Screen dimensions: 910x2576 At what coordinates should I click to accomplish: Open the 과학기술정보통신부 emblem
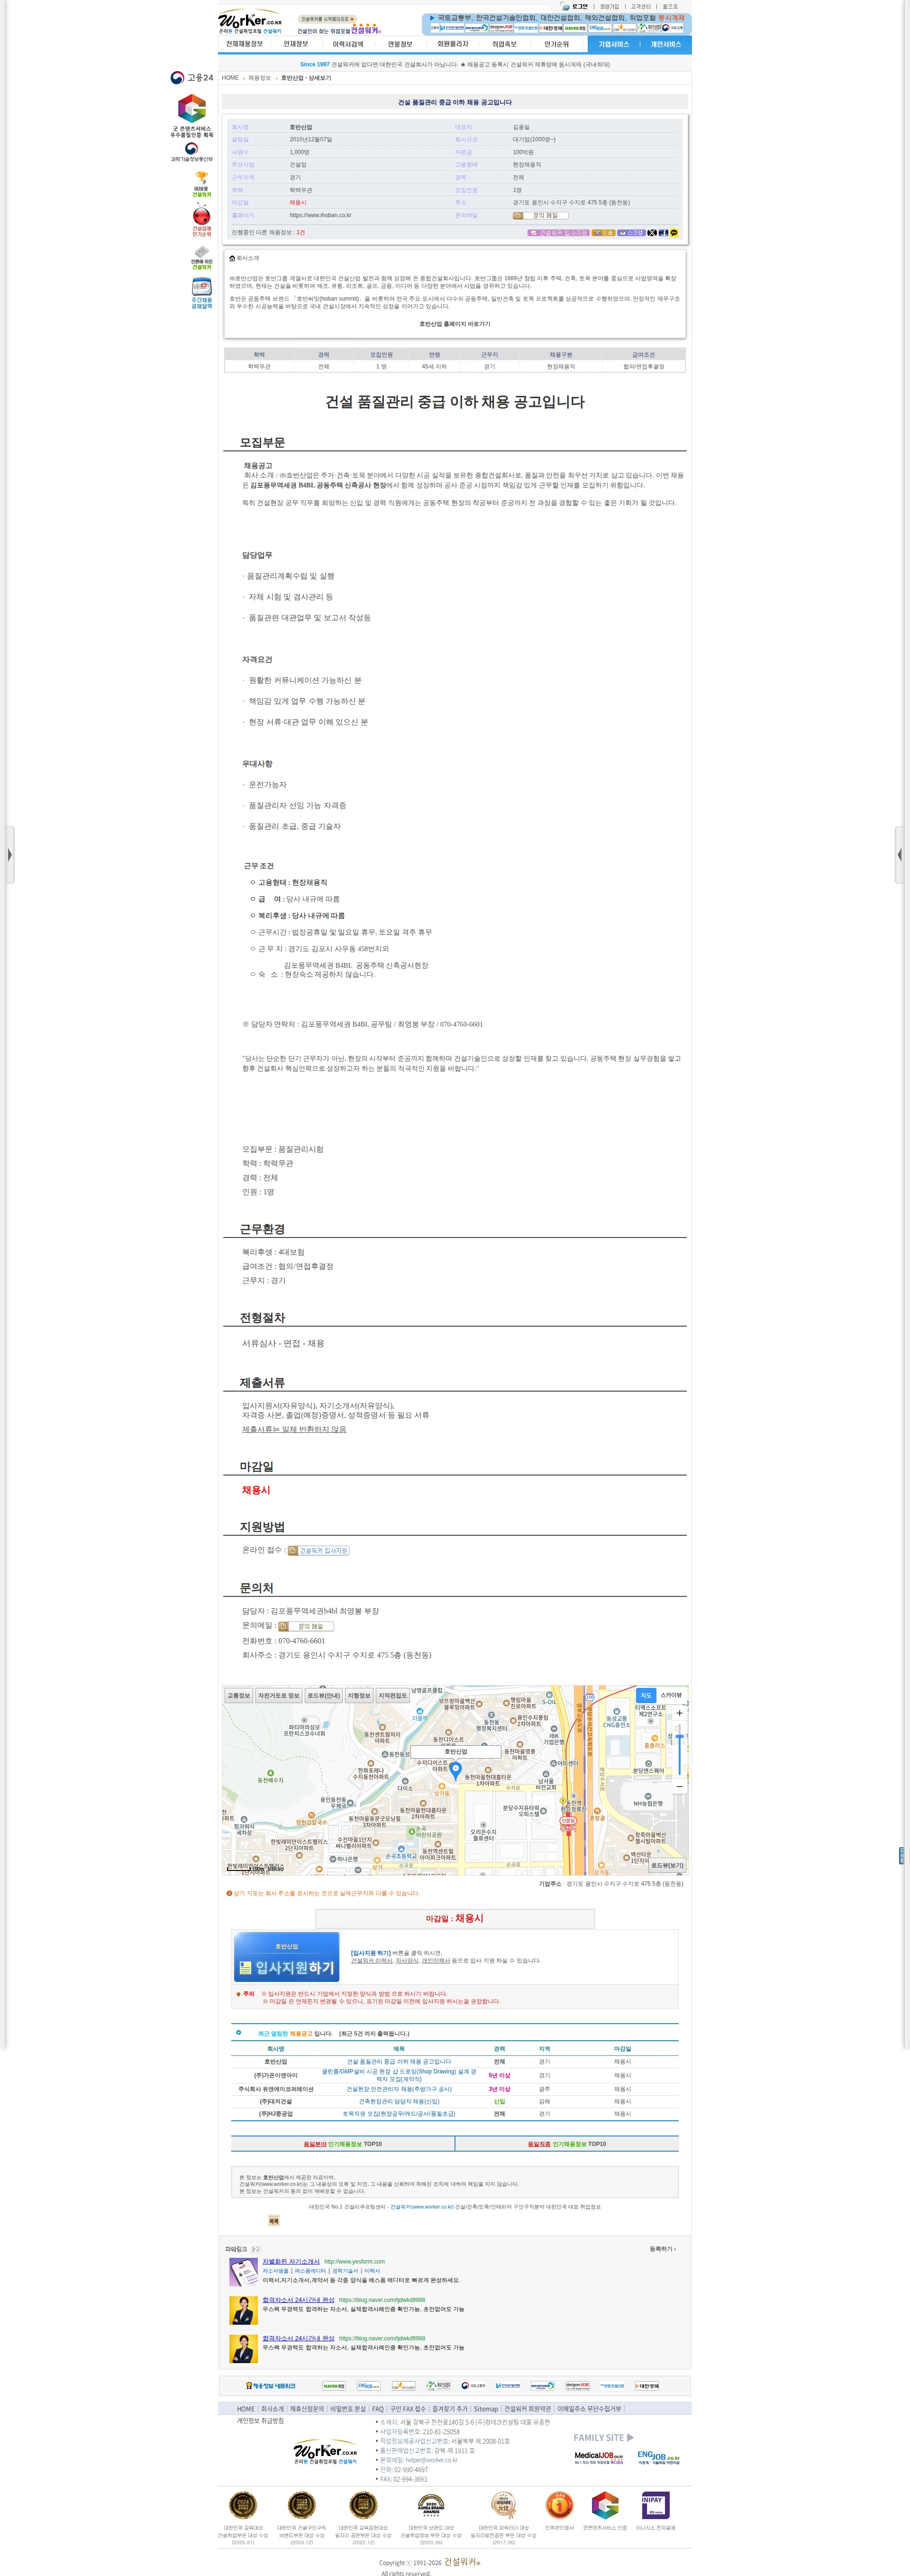pyautogui.click(x=191, y=152)
